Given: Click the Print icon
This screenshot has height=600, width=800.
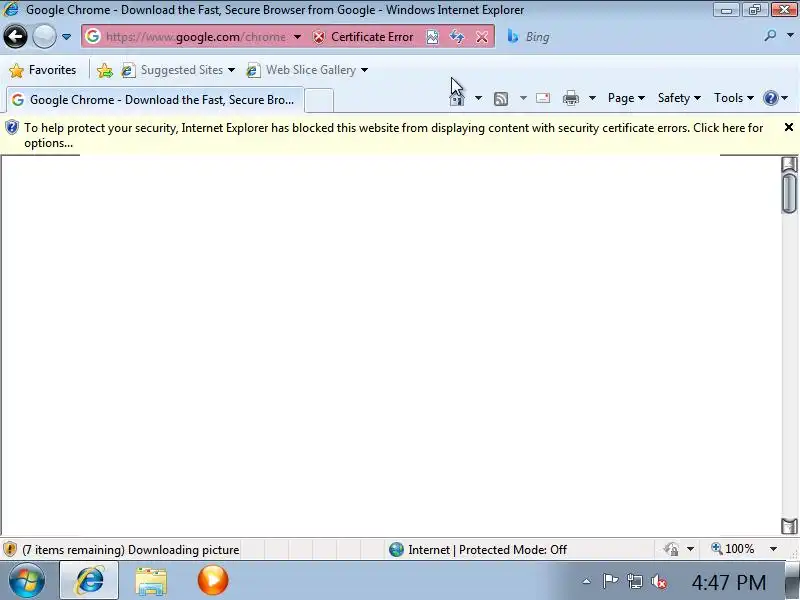Looking at the screenshot, I should [x=570, y=97].
